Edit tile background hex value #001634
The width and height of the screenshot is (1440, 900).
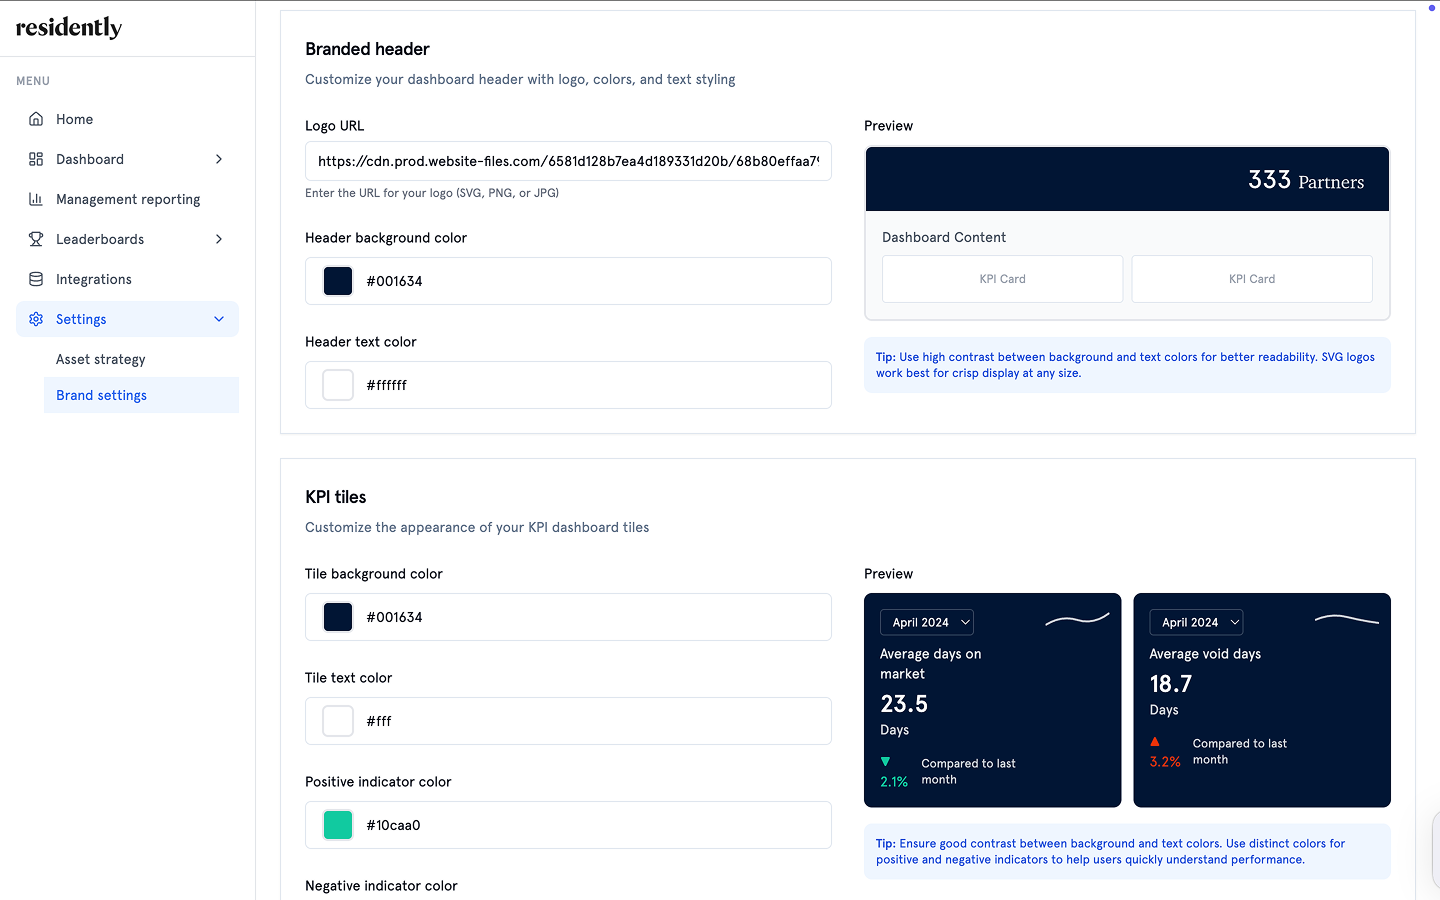(394, 617)
